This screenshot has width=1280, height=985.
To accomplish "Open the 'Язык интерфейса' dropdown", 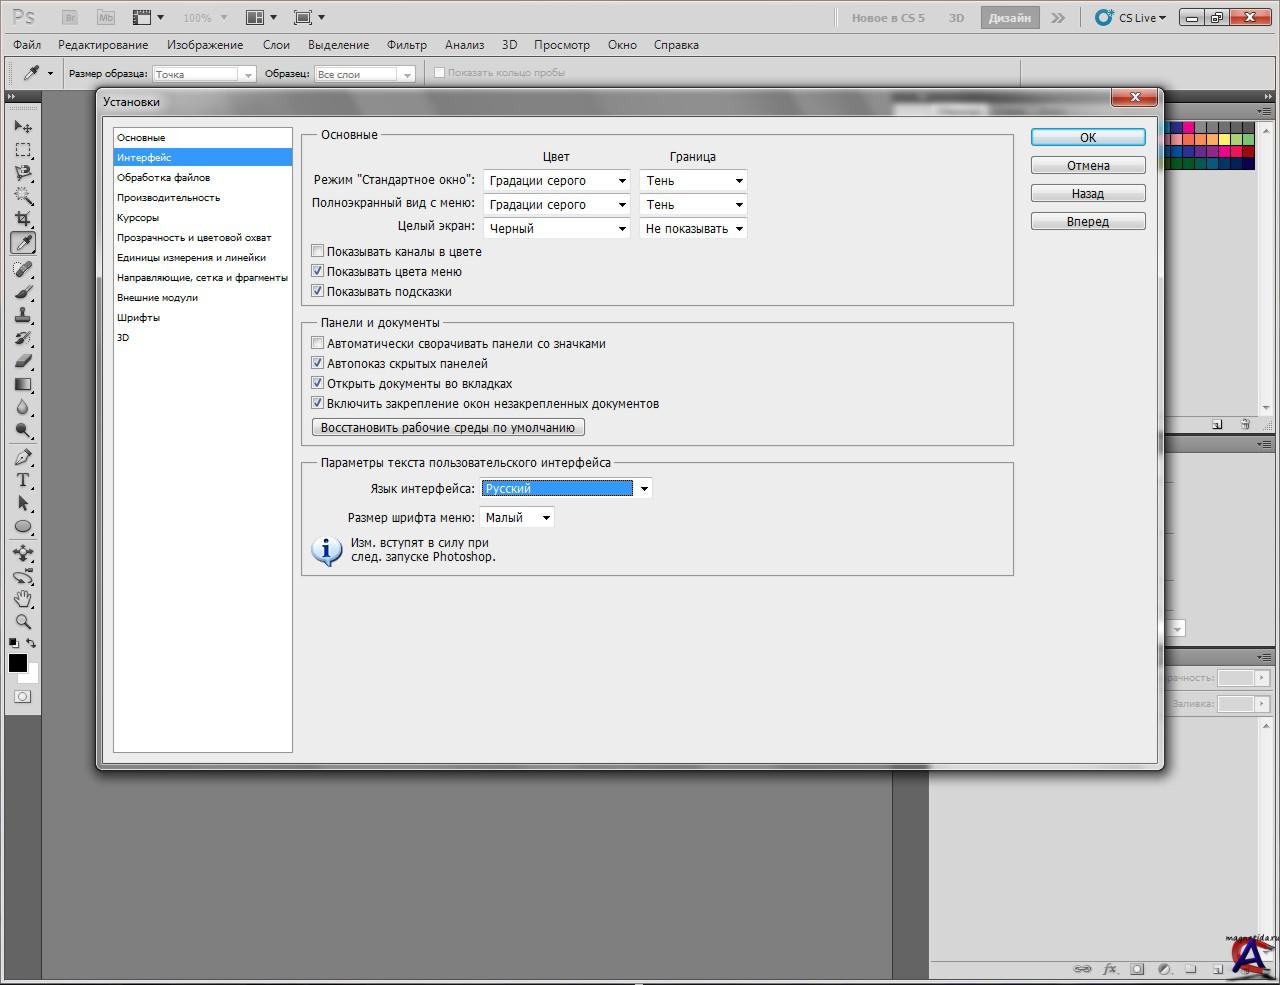I will click(x=566, y=489).
